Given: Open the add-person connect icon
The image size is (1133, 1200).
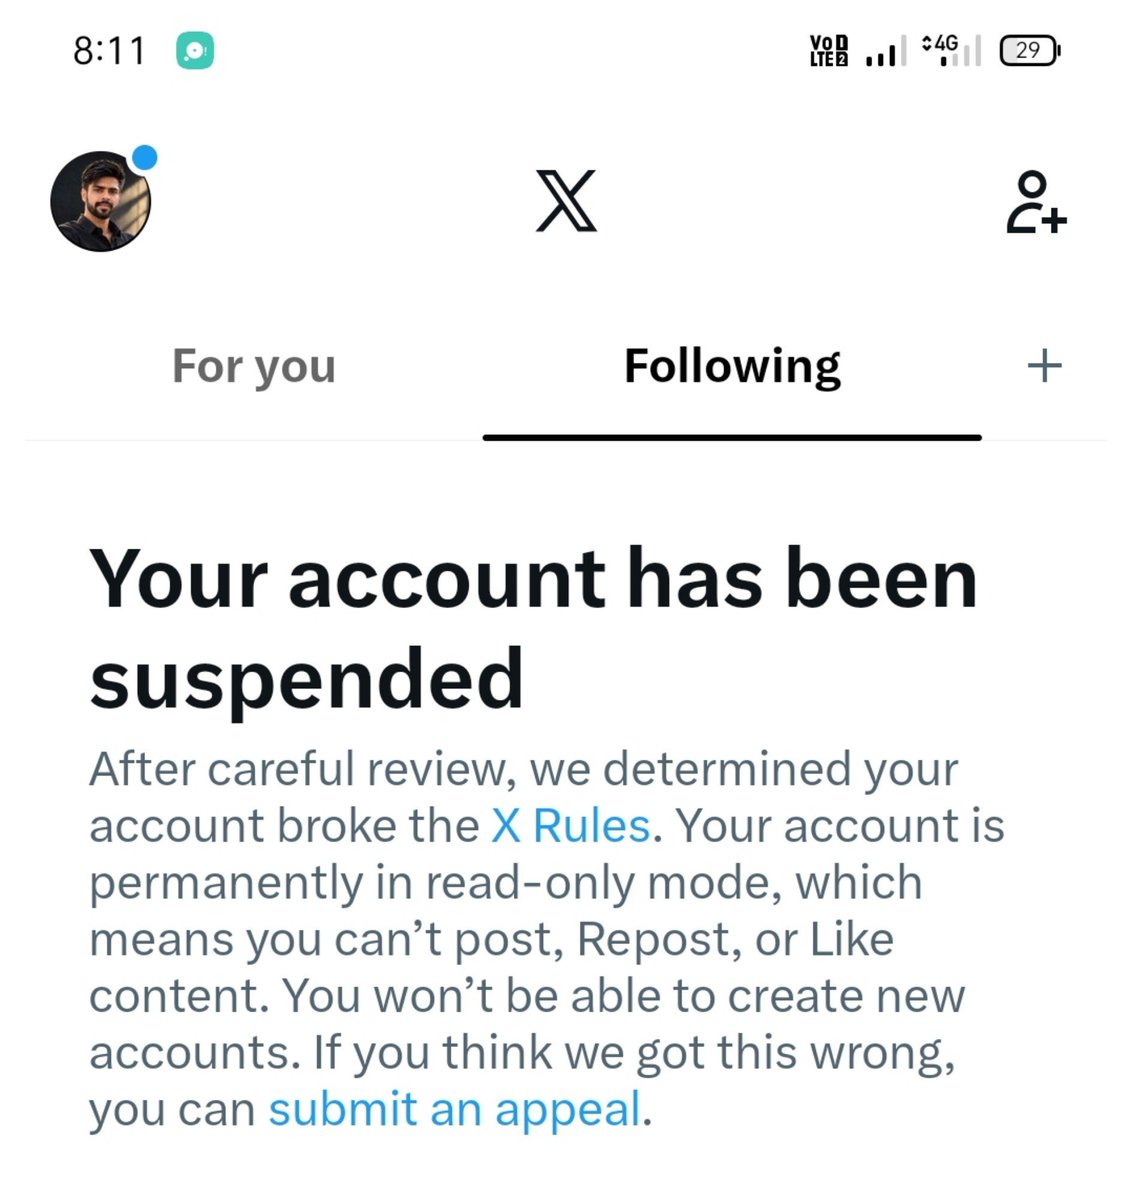Looking at the screenshot, I should click(1036, 202).
